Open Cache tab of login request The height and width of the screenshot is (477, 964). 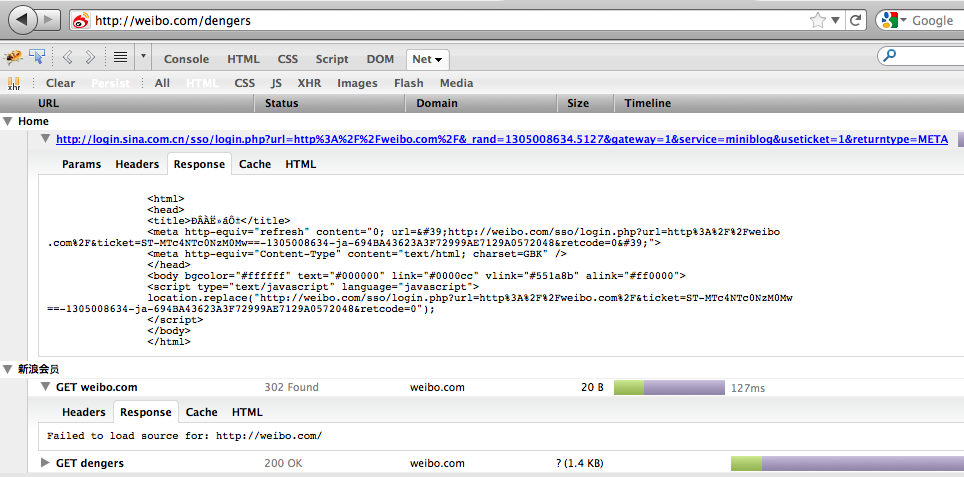coord(255,164)
